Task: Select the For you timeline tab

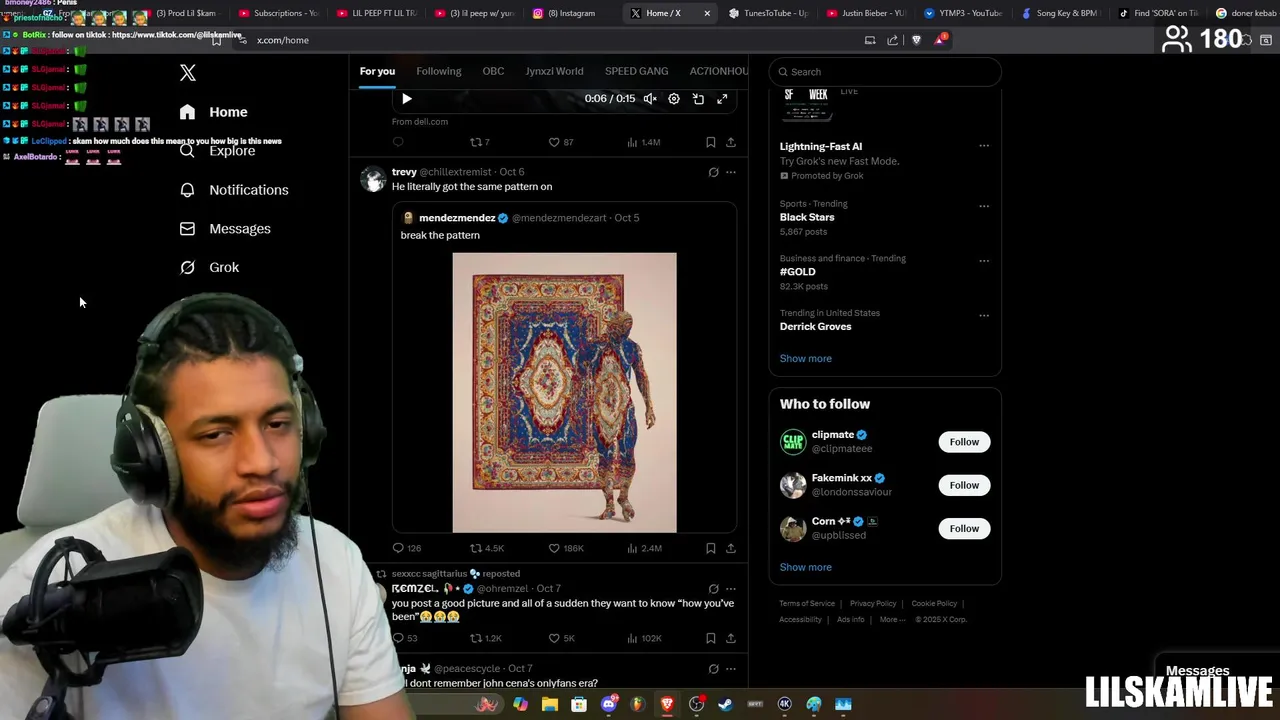Action: click(x=377, y=71)
